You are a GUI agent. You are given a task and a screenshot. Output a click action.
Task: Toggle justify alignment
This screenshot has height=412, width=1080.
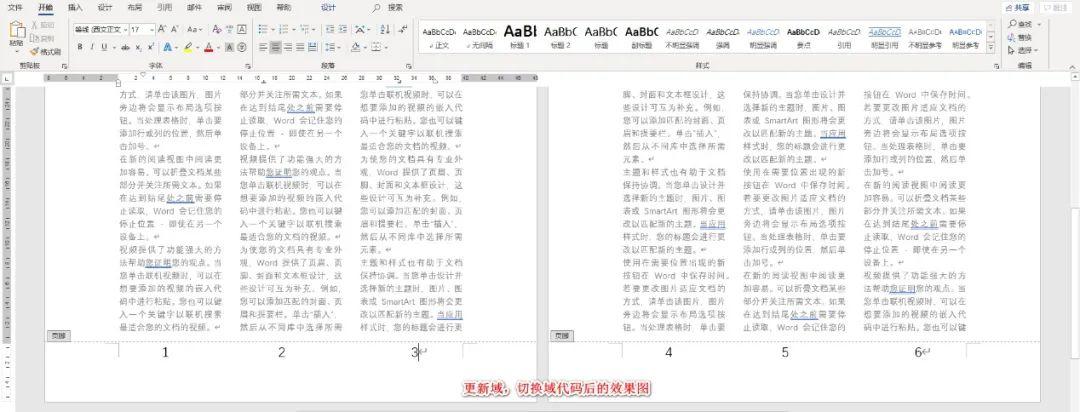point(302,48)
